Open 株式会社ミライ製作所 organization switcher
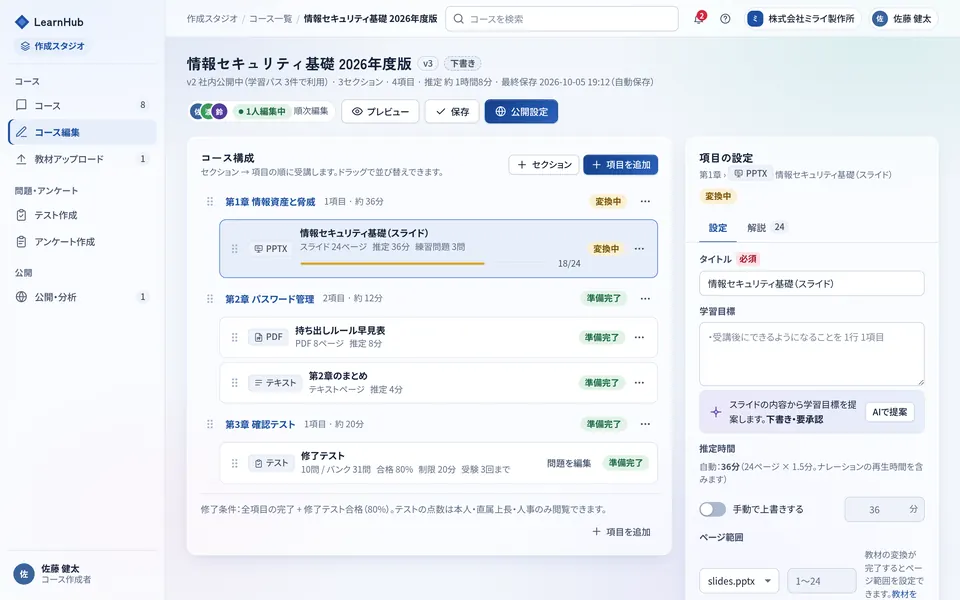 (802, 19)
